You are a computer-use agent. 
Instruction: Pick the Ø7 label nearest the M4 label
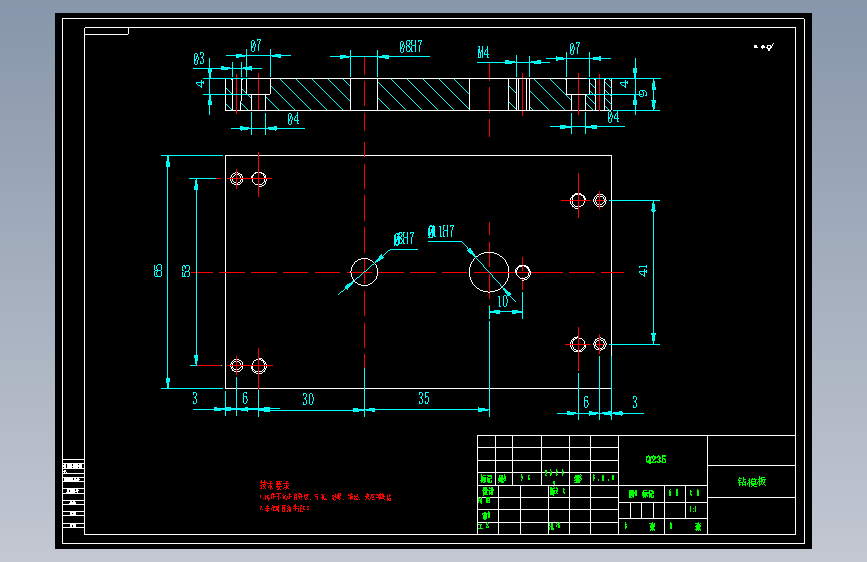pos(574,49)
